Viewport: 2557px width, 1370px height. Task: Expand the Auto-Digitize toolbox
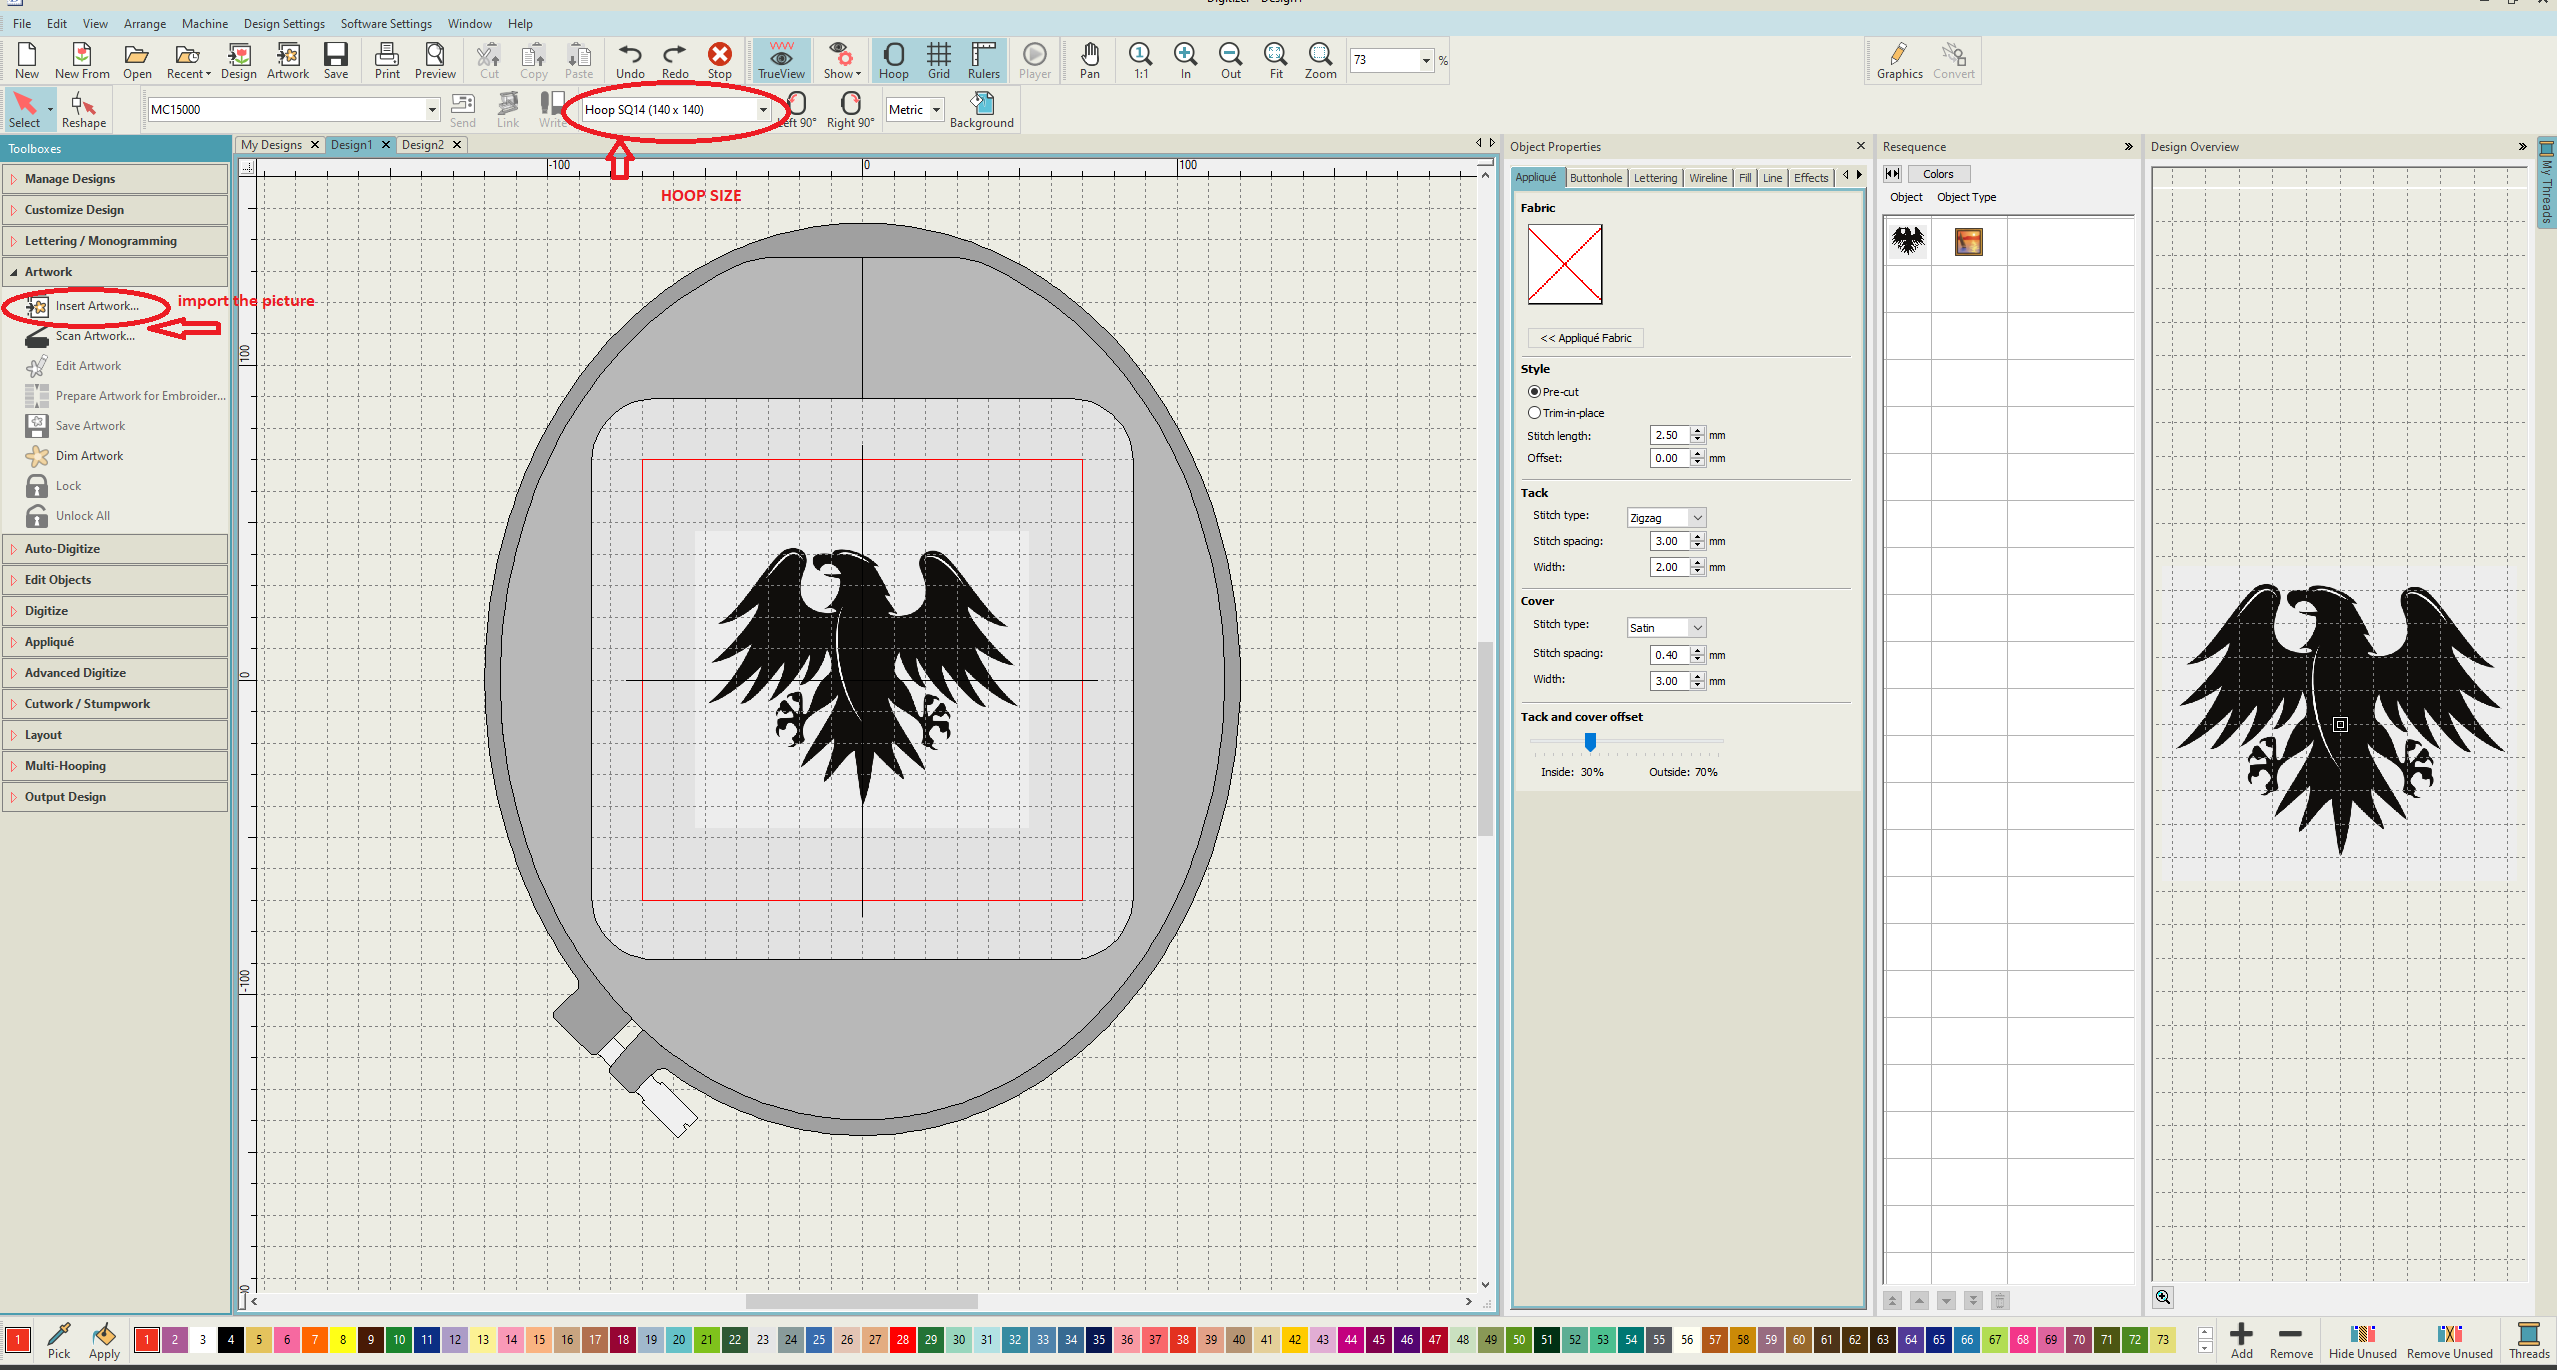click(62, 549)
